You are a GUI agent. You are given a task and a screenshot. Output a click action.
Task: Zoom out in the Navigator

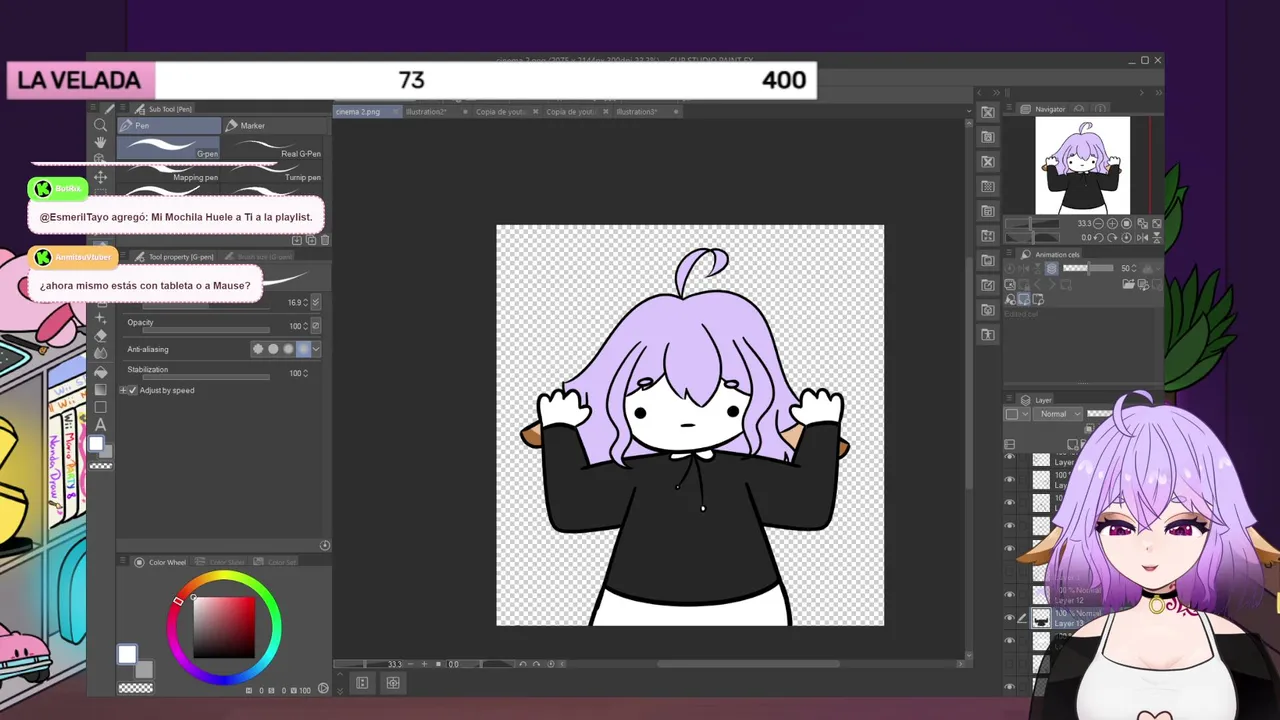(x=1098, y=224)
